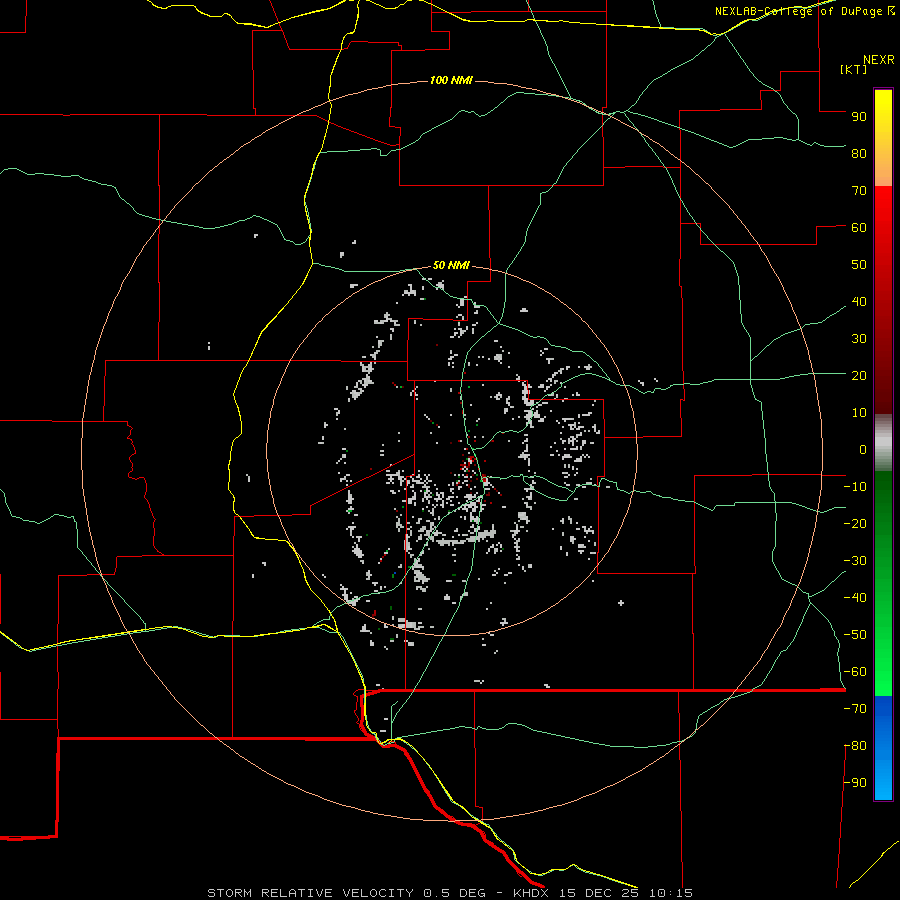Click the 90 value on the velocity scale
The height and width of the screenshot is (900, 900).
[859, 117]
